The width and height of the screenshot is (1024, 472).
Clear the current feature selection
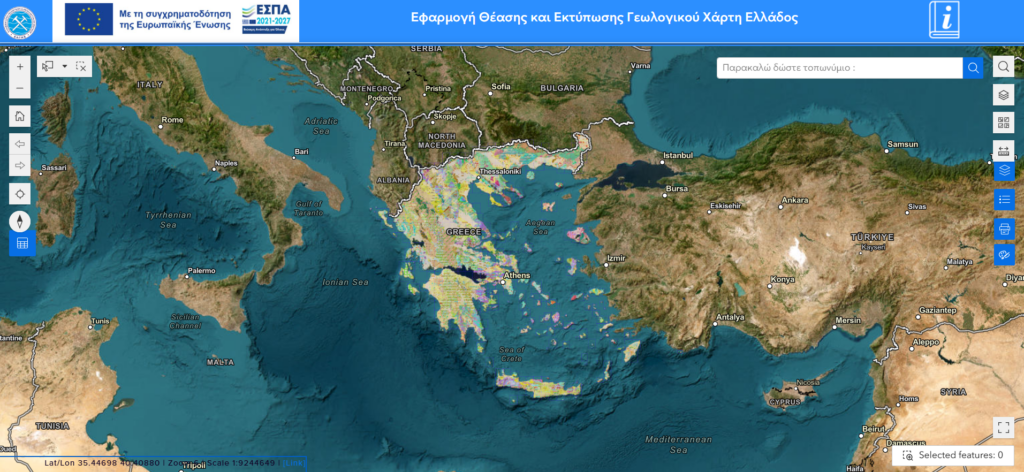coord(81,66)
